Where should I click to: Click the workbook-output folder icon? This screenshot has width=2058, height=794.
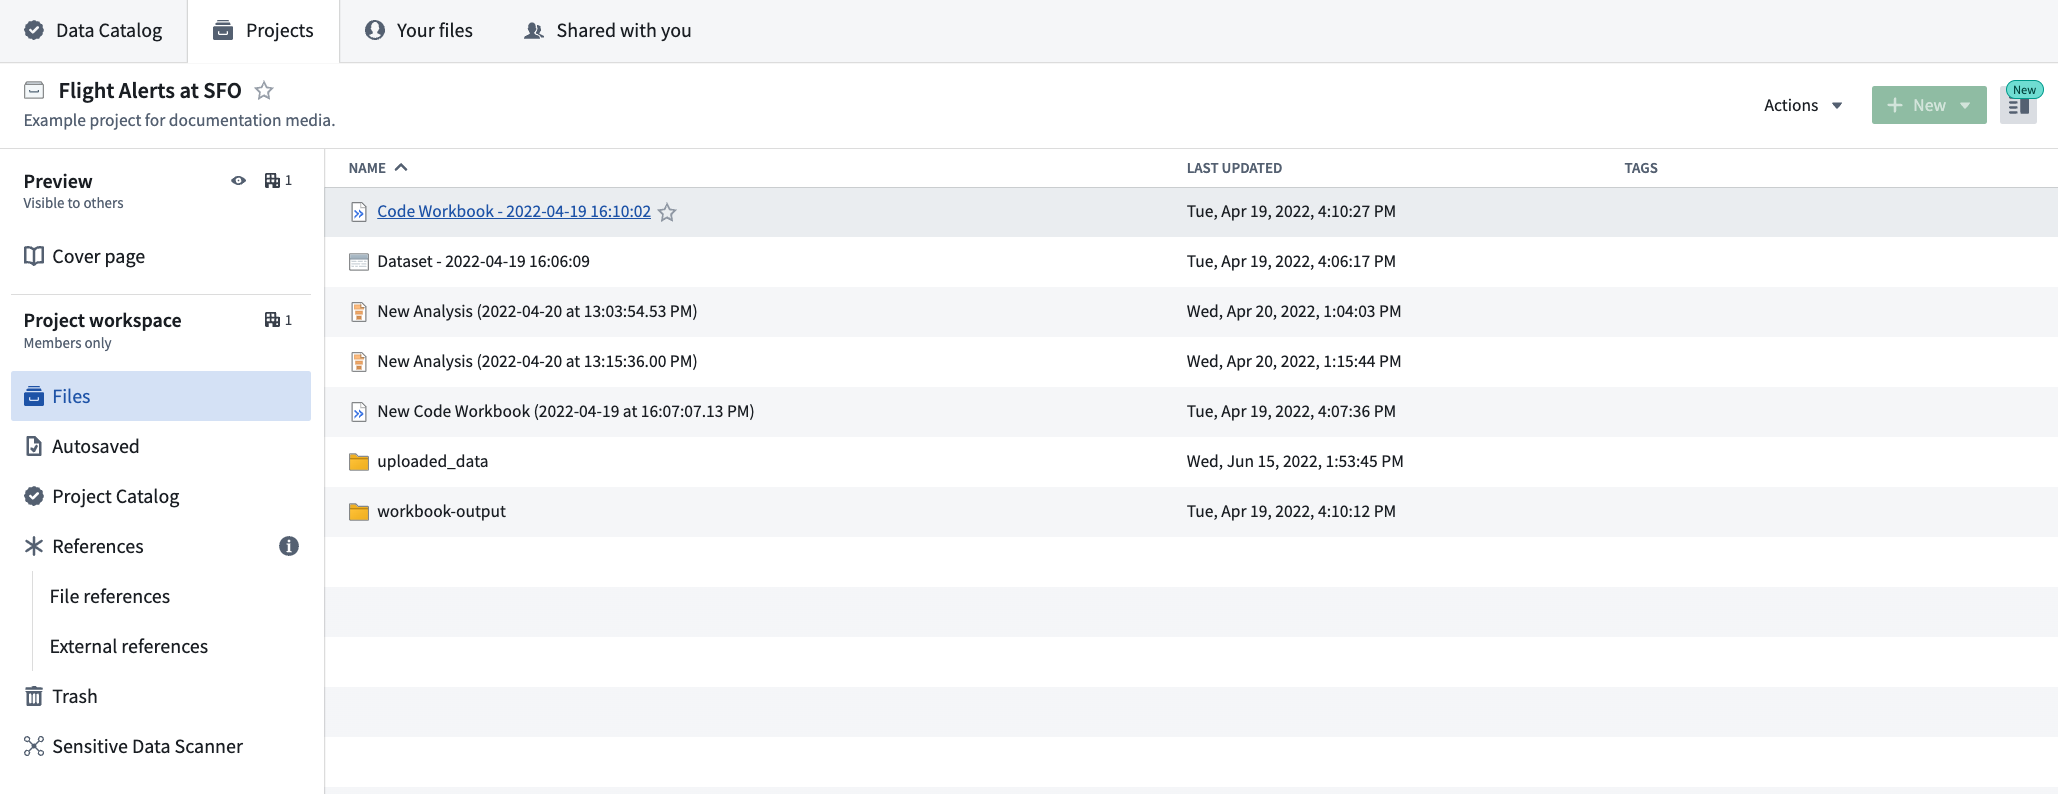(359, 511)
